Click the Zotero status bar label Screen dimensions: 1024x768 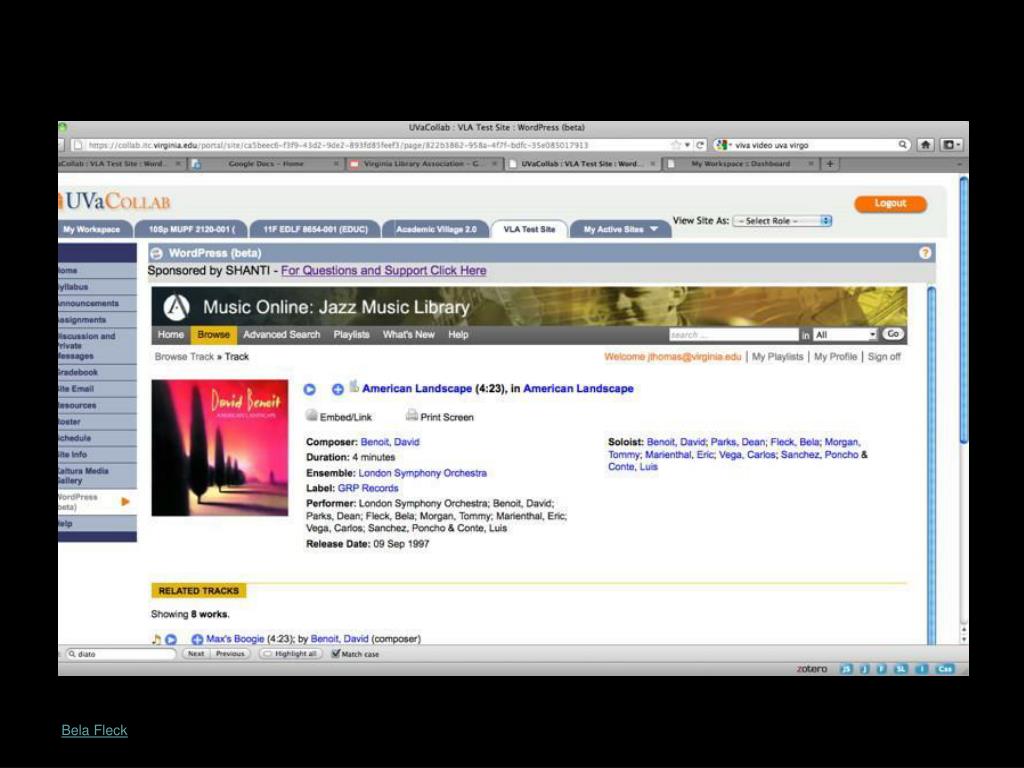812,669
